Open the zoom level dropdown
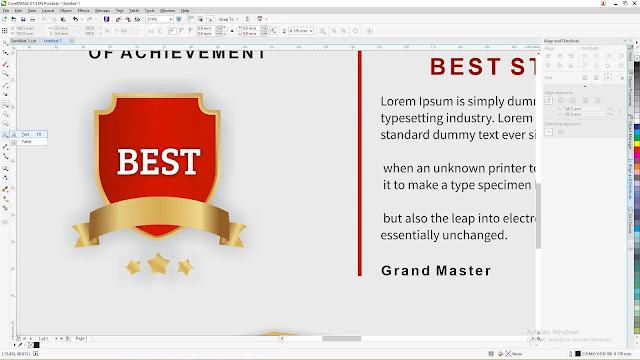Screen dimensions: 640x360 [170, 19]
